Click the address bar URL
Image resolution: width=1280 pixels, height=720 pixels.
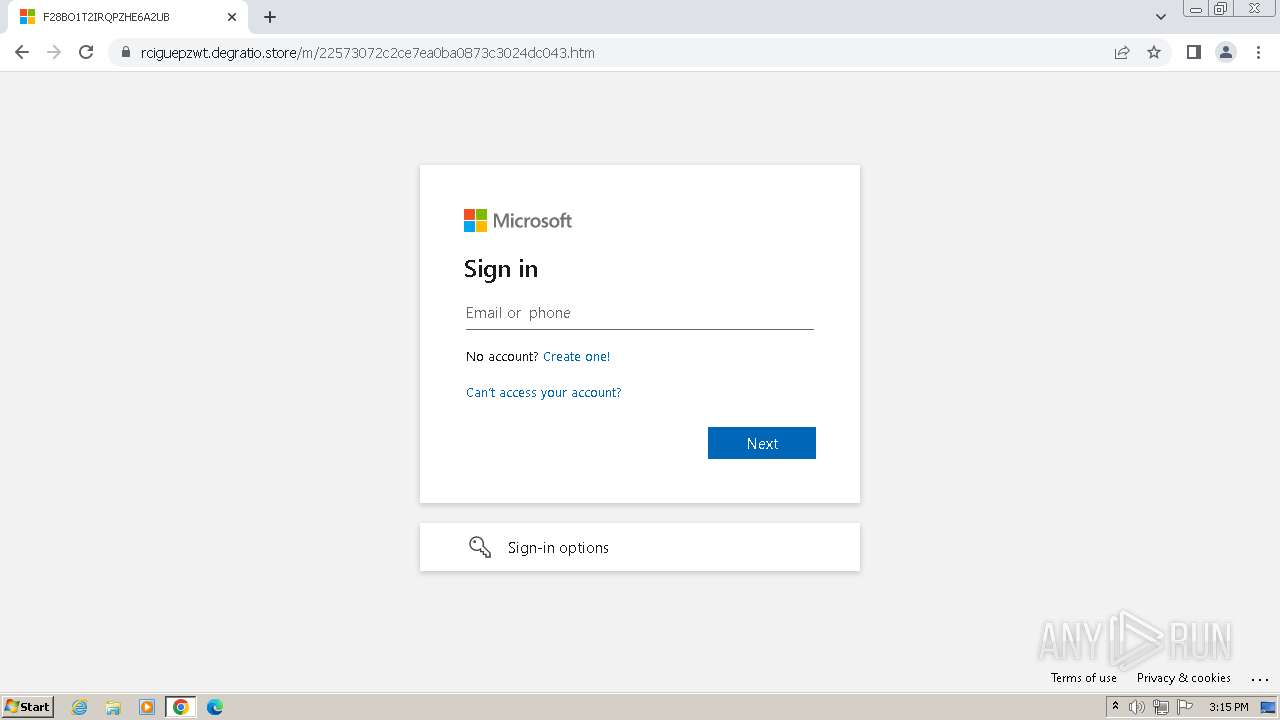pyautogui.click(x=368, y=53)
